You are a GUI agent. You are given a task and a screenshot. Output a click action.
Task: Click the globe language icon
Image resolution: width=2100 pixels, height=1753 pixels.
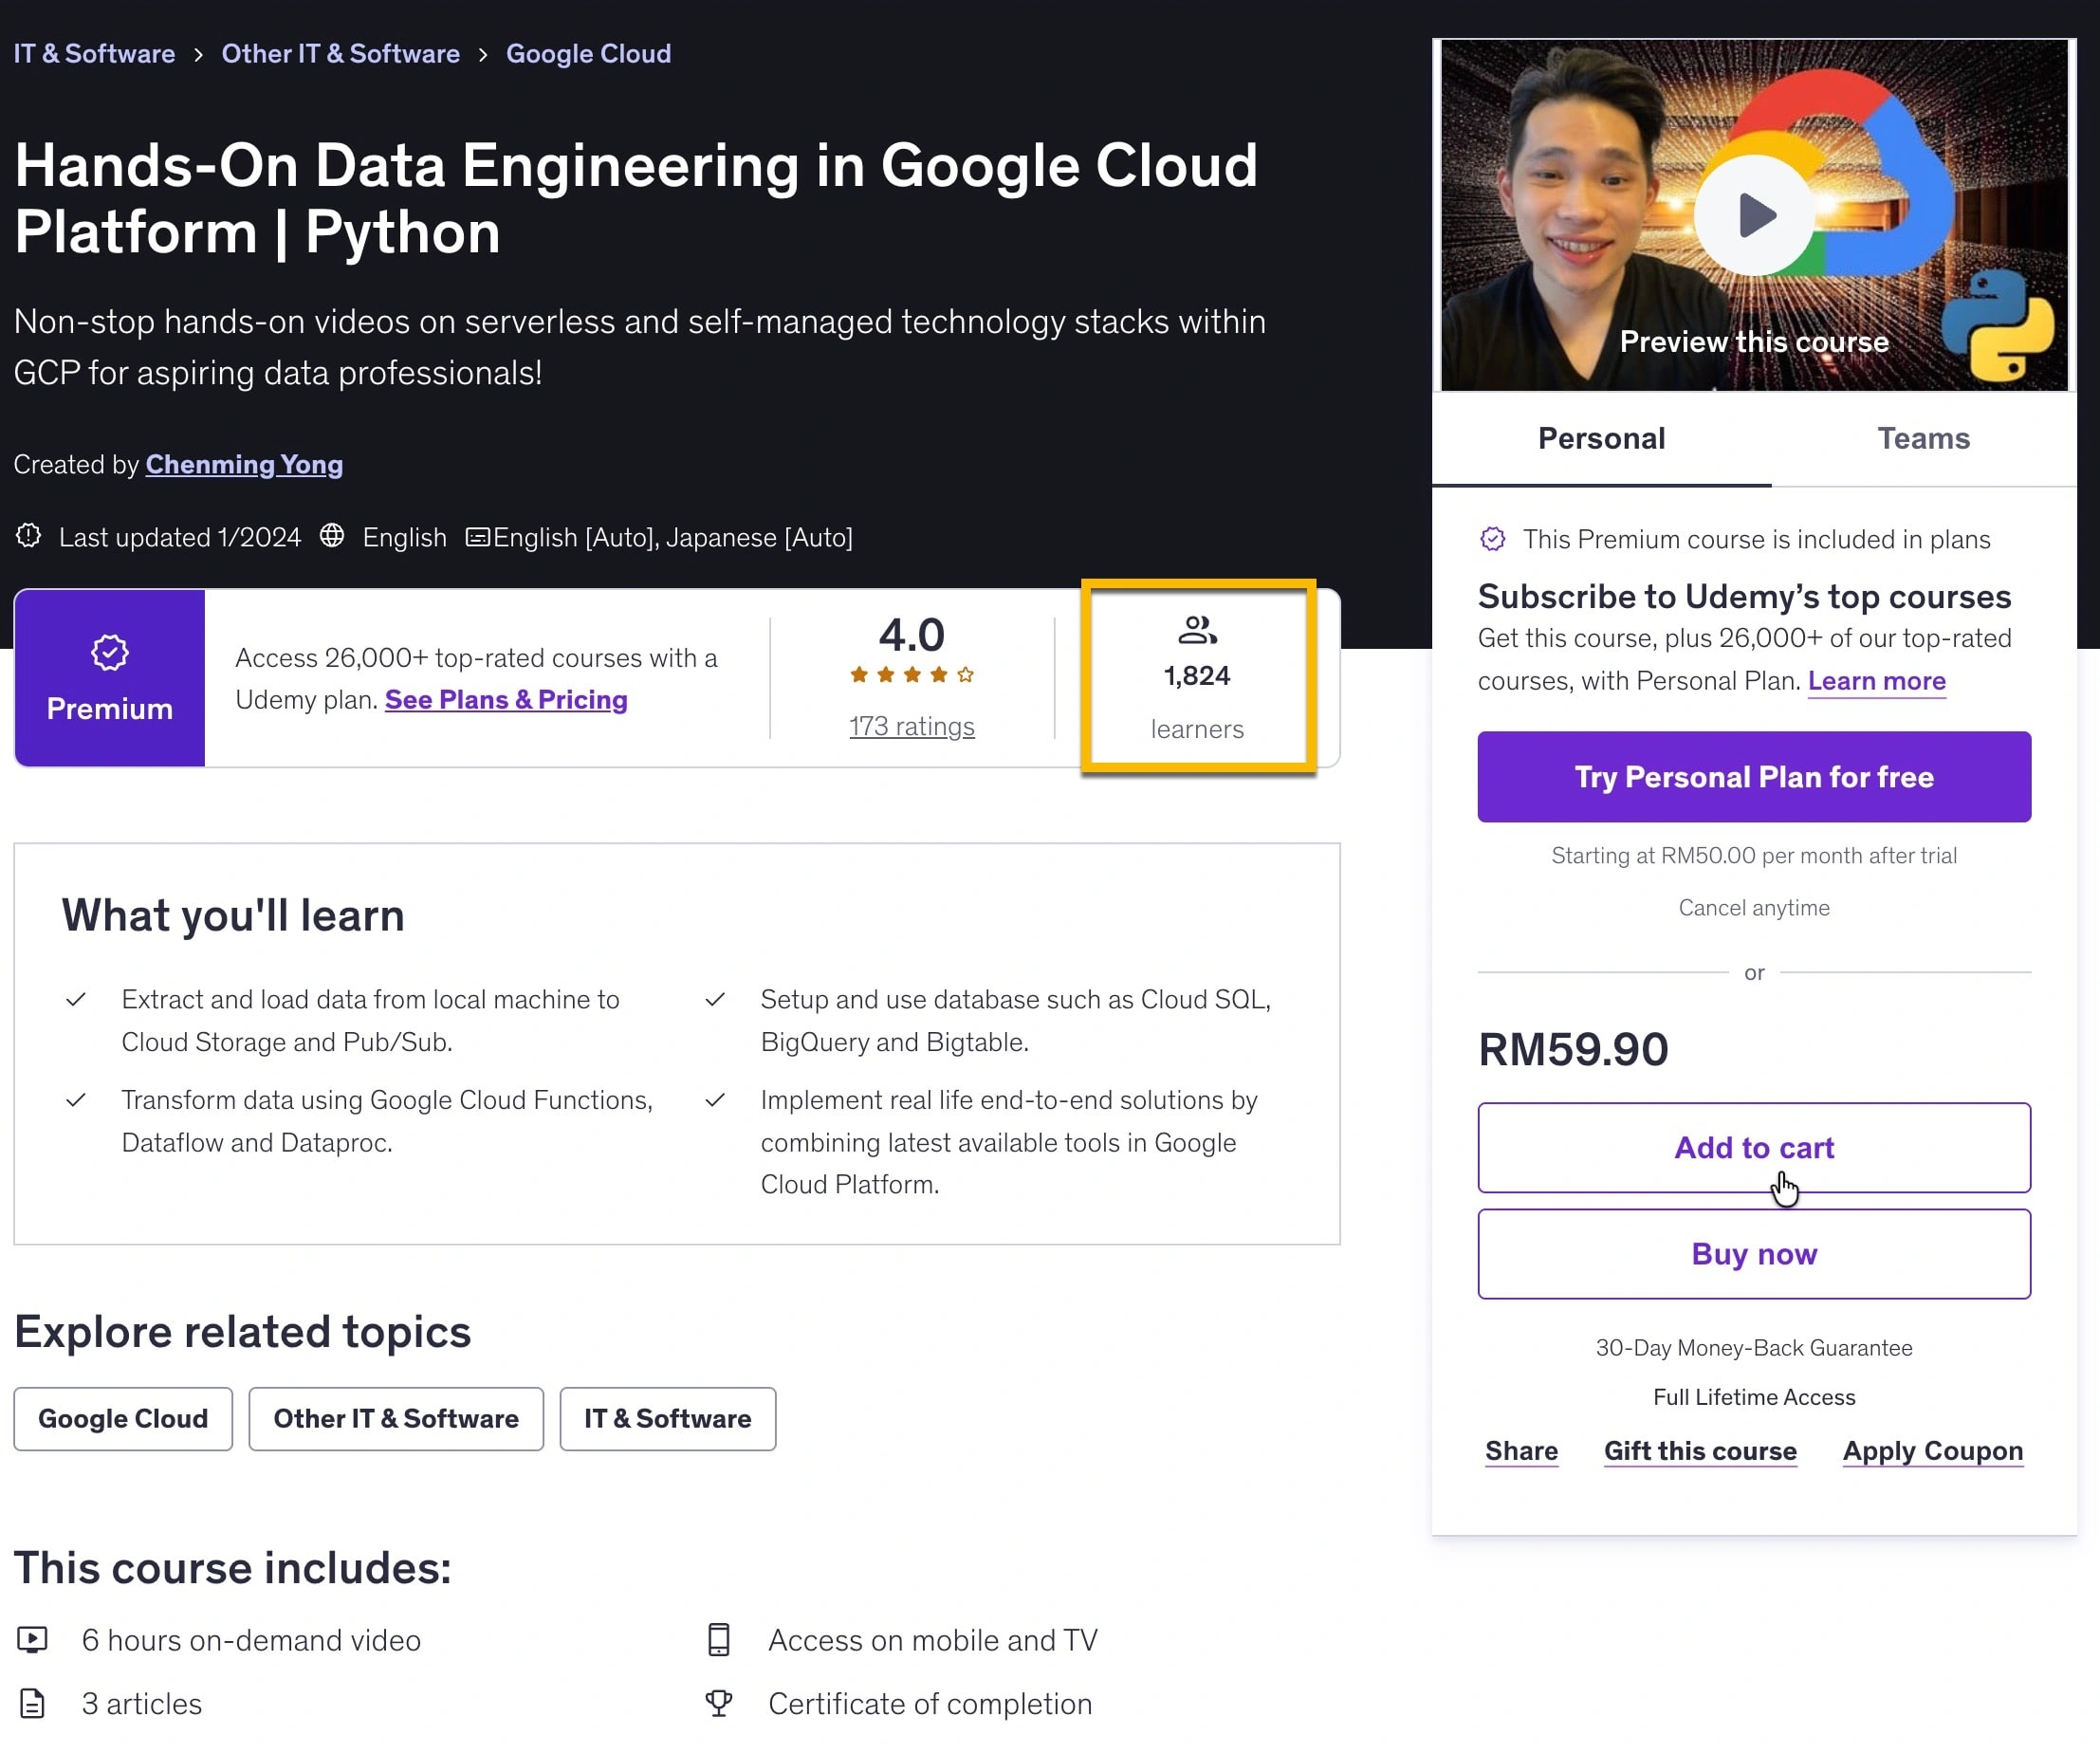pyautogui.click(x=332, y=536)
